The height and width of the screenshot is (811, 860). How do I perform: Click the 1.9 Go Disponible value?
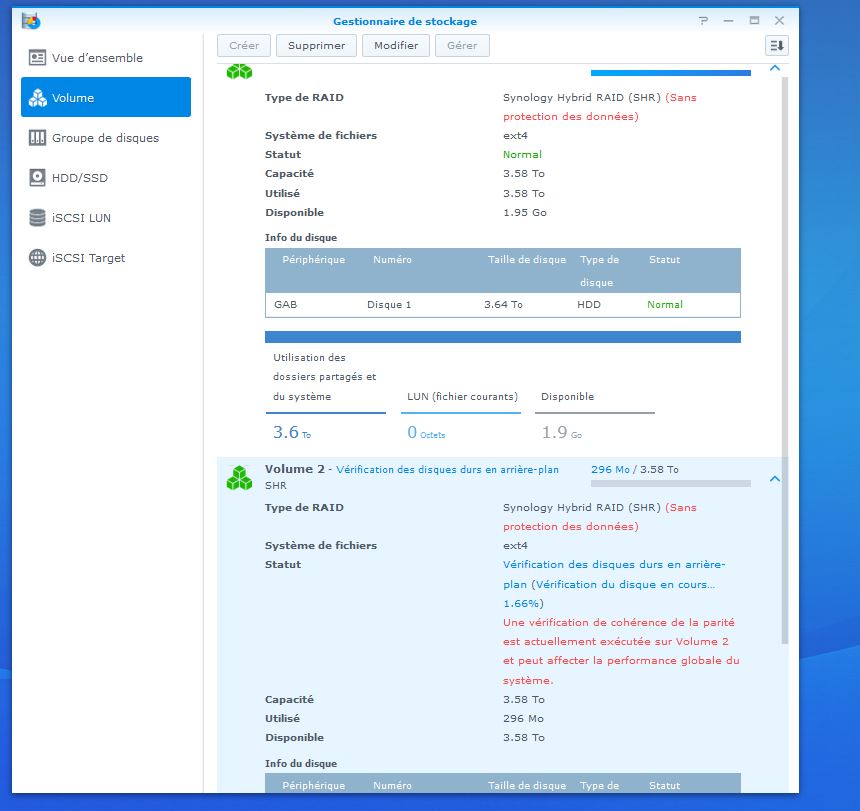(x=562, y=433)
